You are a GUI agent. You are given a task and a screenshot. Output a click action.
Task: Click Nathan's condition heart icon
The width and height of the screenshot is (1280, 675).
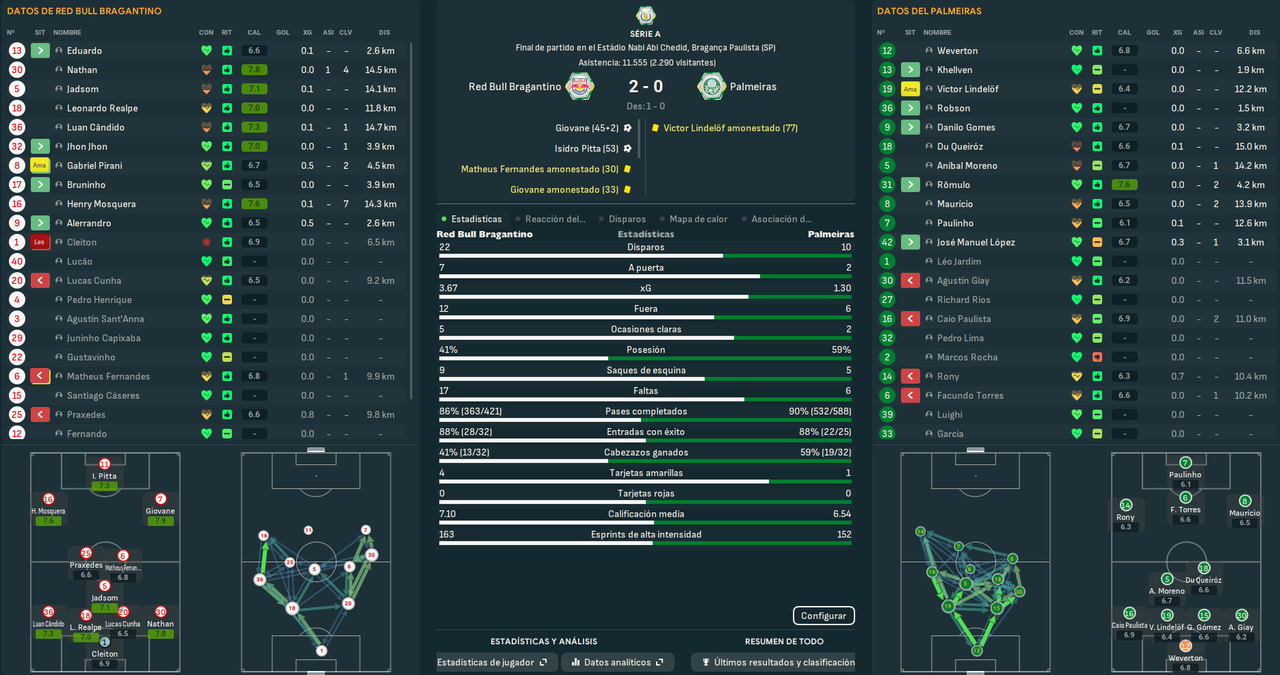(207, 70)
